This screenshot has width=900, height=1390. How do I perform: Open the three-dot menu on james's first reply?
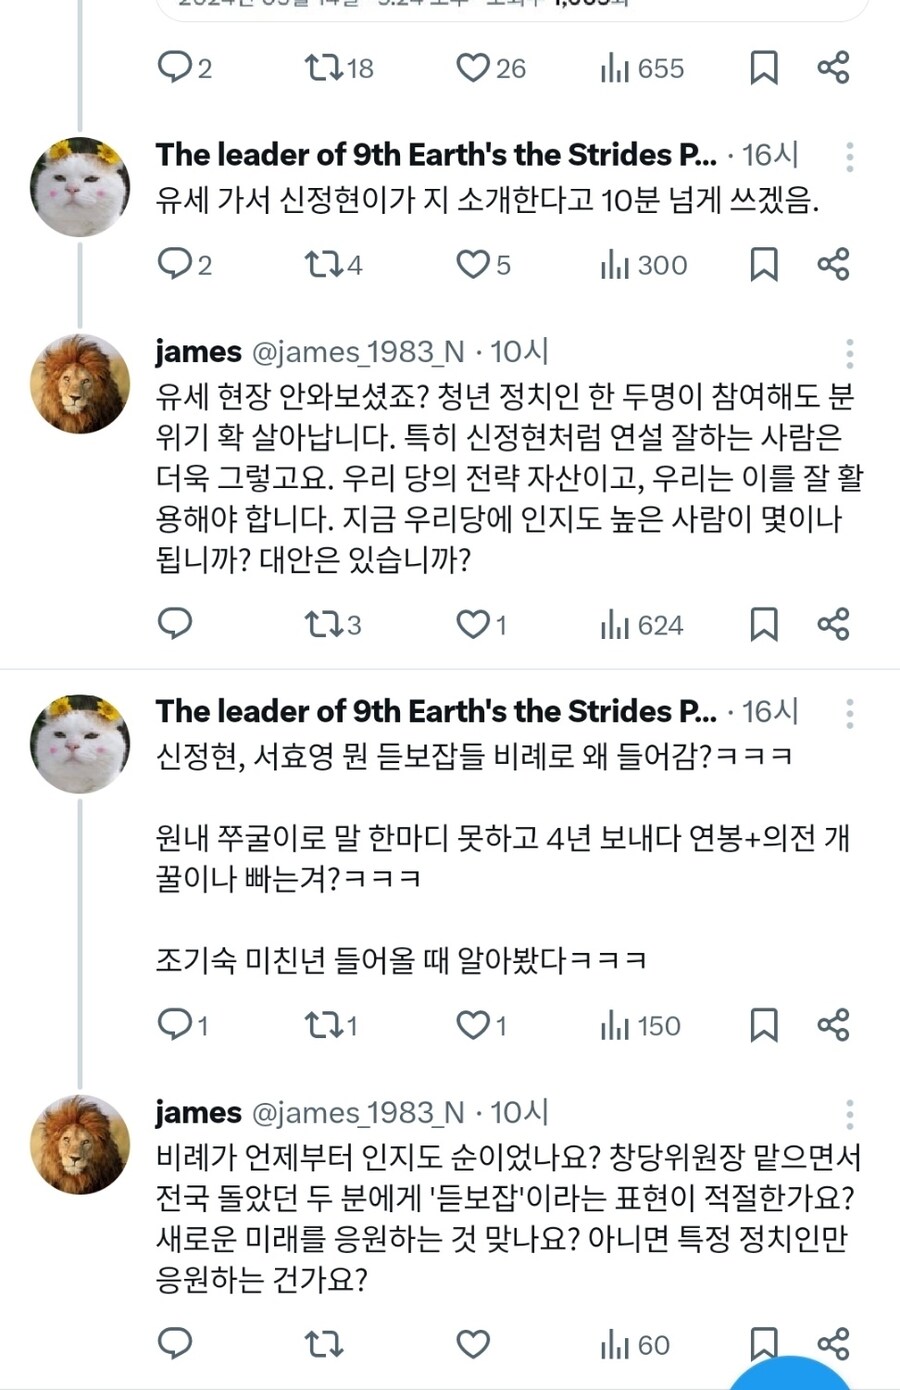848,352
